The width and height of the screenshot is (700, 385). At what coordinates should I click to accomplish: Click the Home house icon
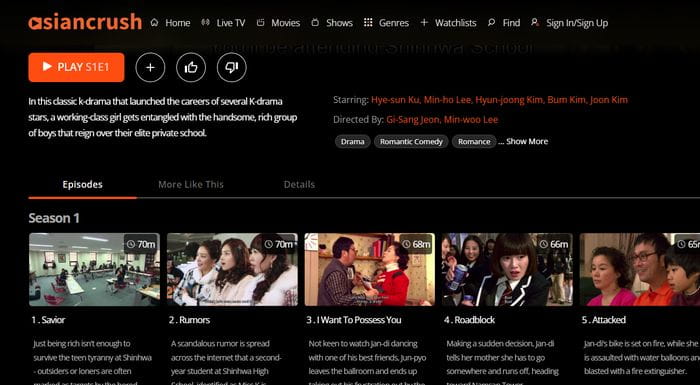pos(154,22)
